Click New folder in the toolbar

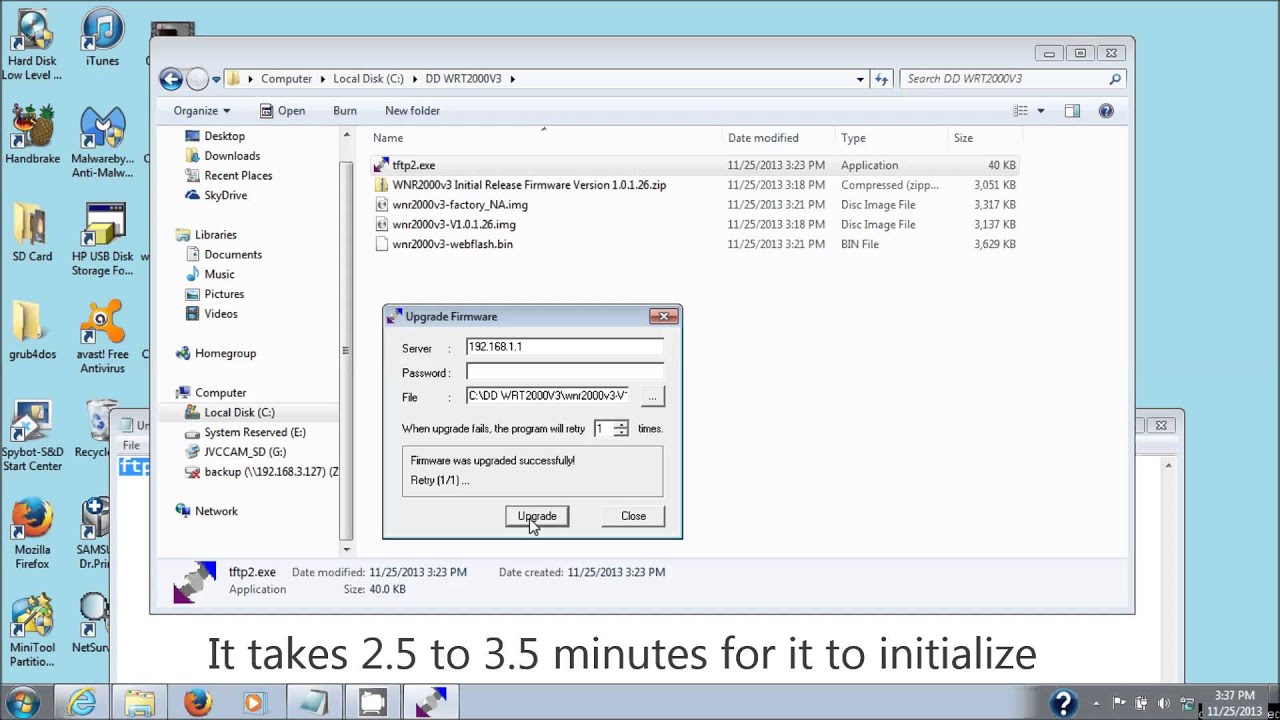point(412,111)
